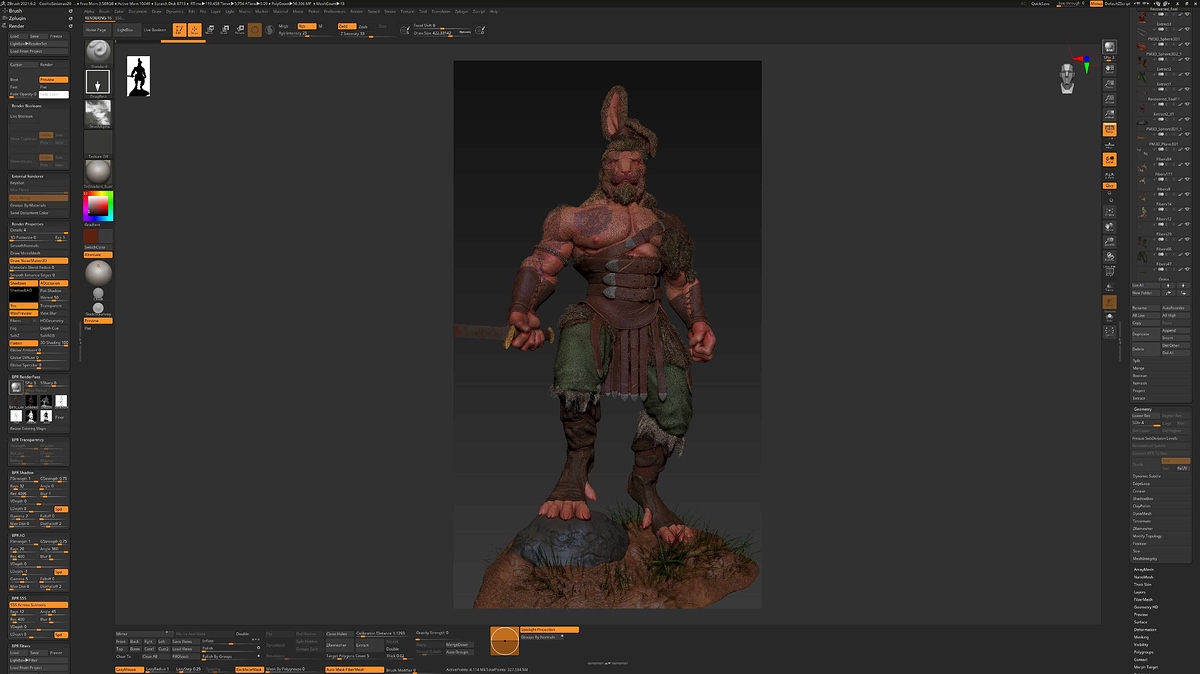The width and height of the screenshot is (1200, 674).
Task: Open the DragRect stroke picker
Action: 98,82
